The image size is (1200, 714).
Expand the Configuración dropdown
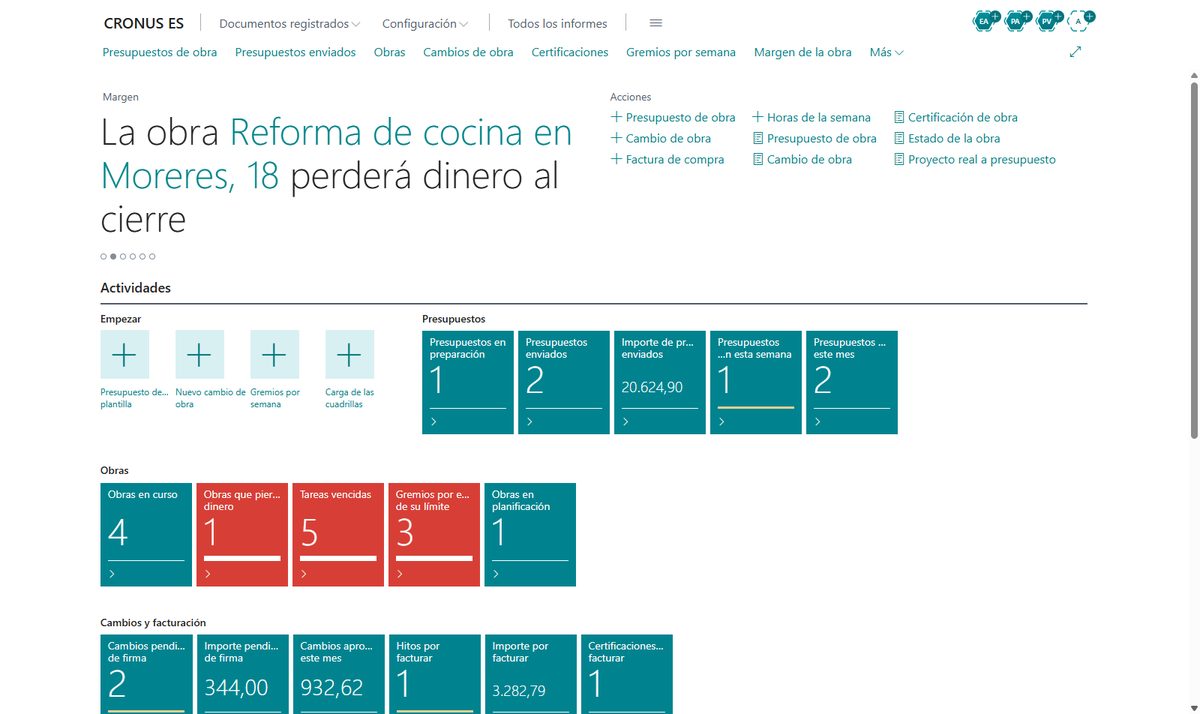426,23
